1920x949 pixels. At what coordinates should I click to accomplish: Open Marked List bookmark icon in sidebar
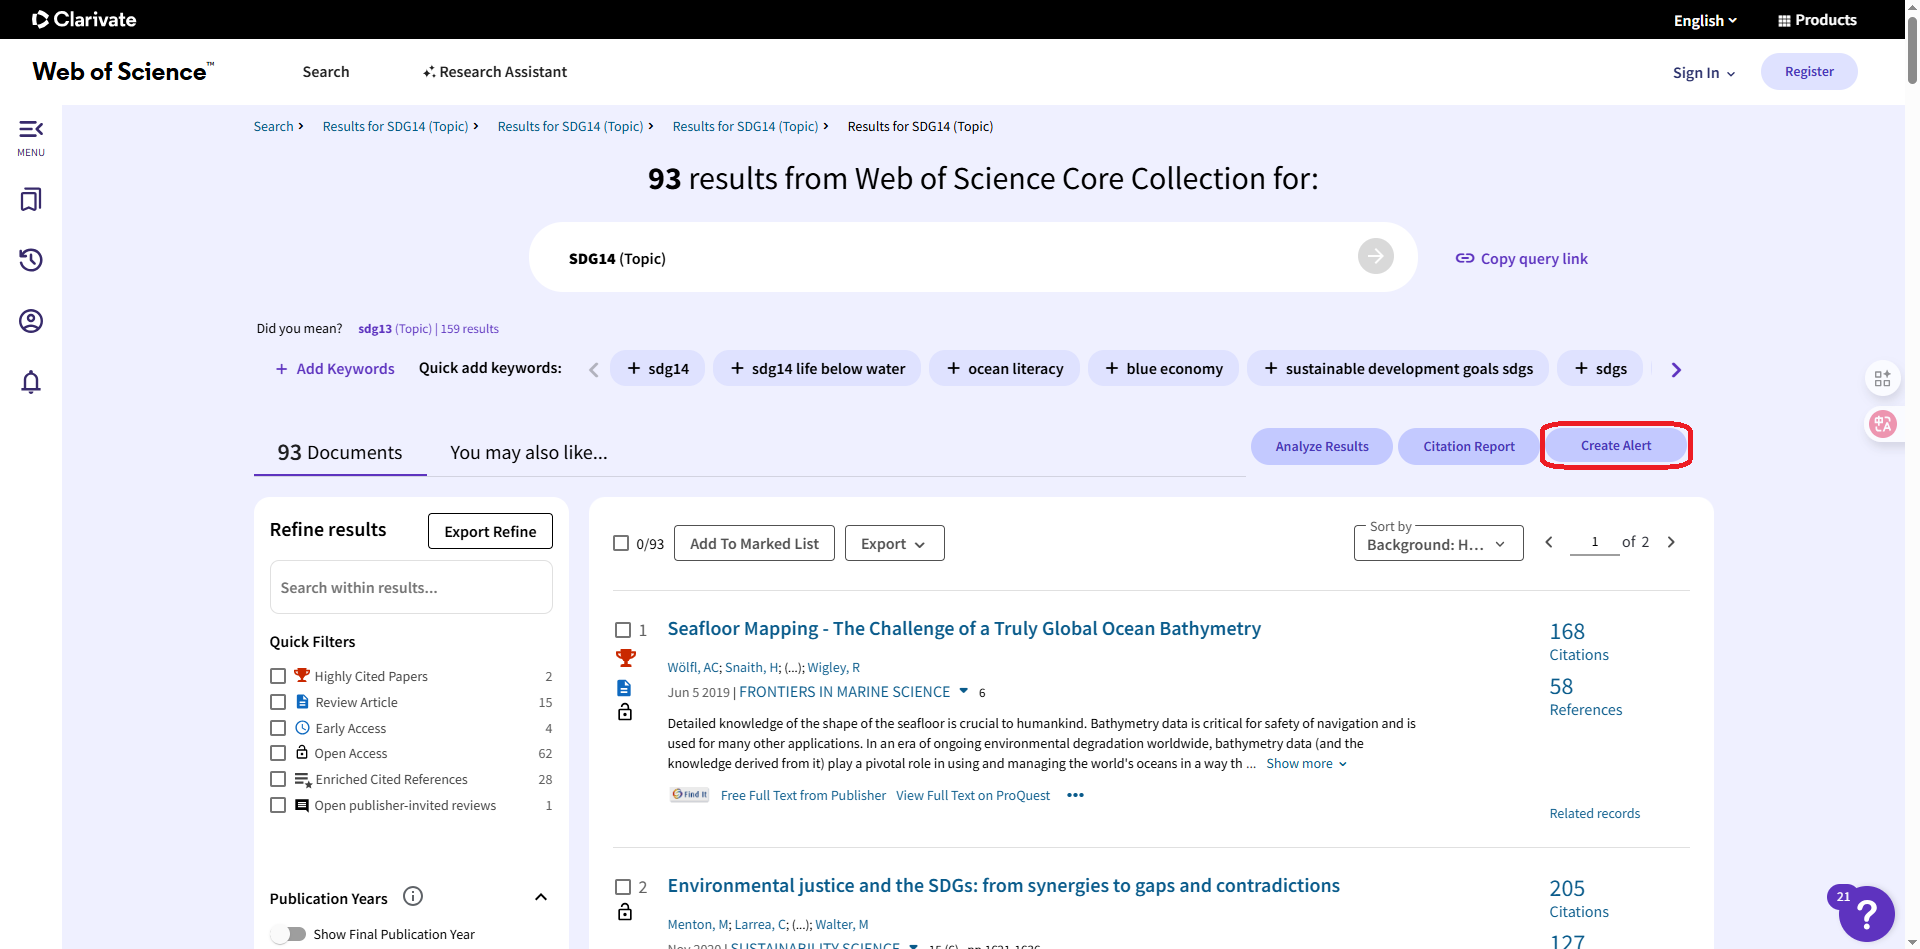pyautogui.click(x=31, y=200)
